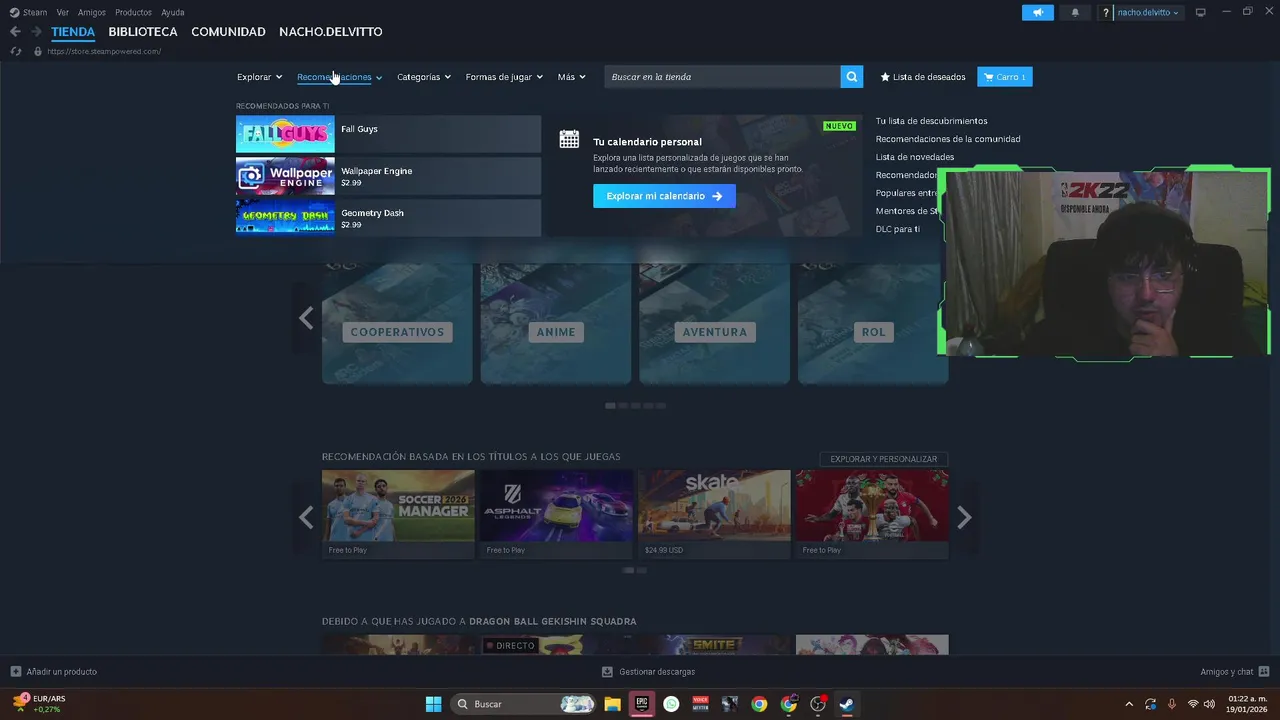Open Lista de deseados
The width and height of the screenshot is (1280, 720).
pos(923,77)
